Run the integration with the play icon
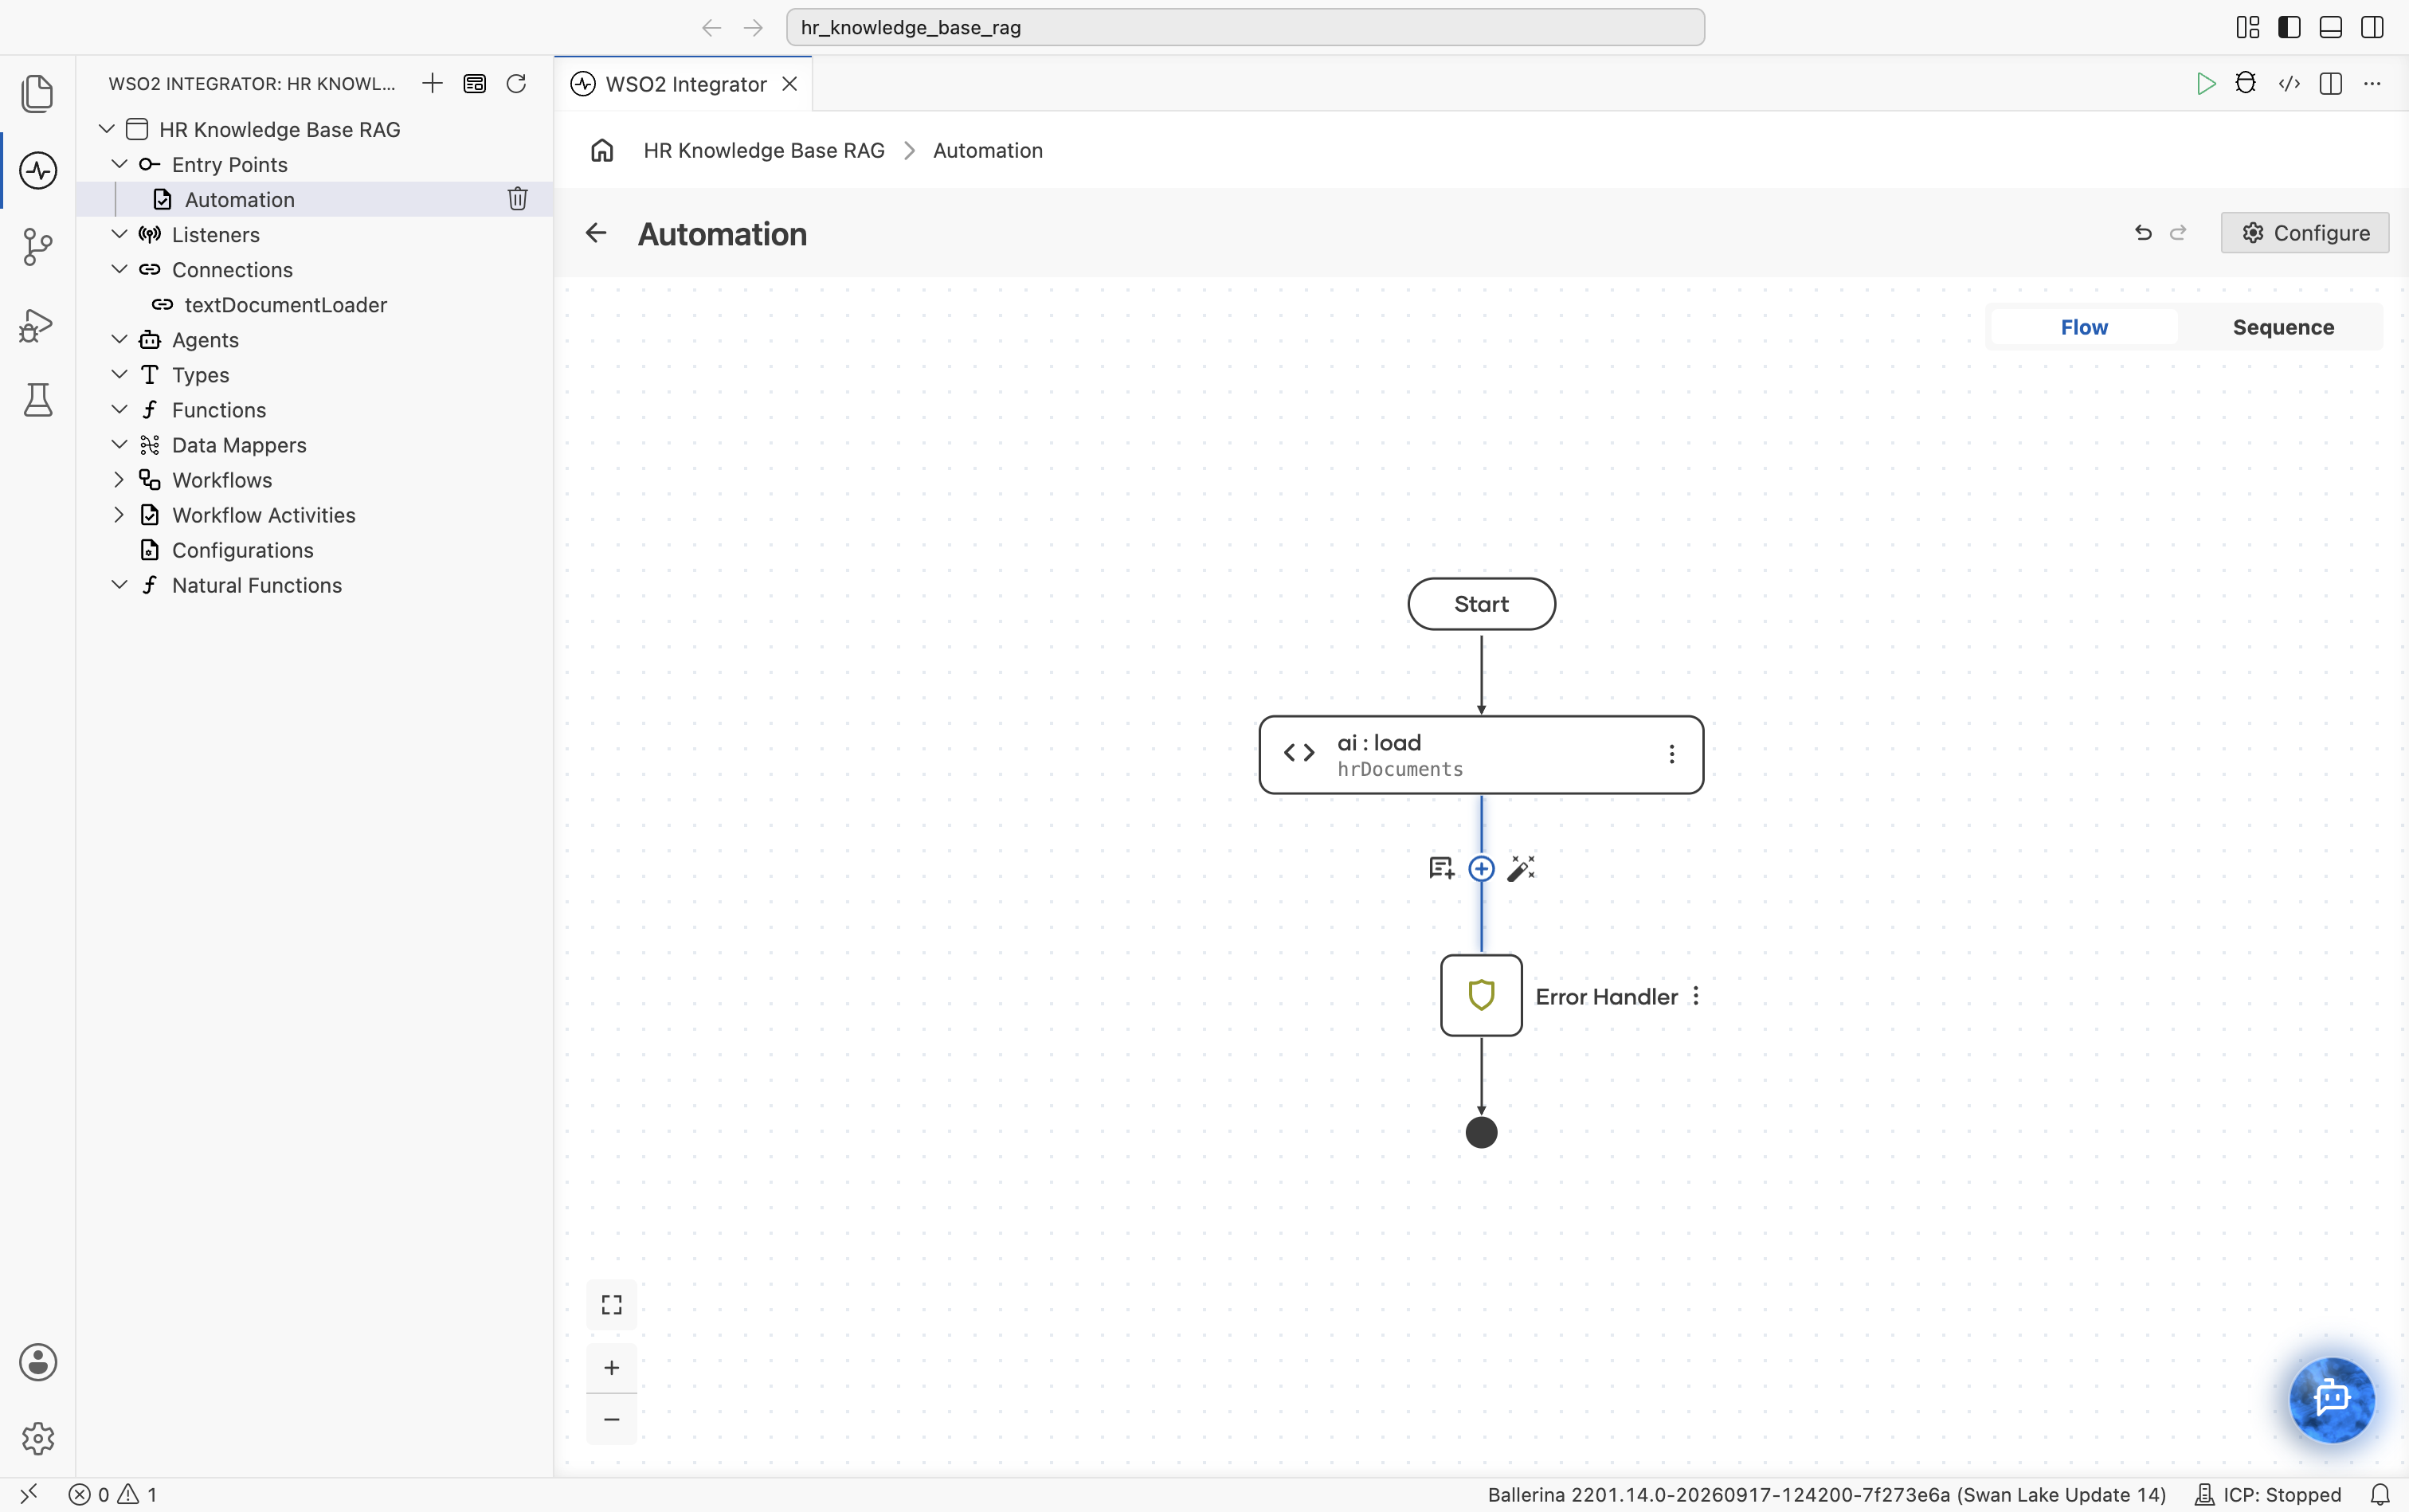This screenshot has height=1512, width=2409. click(2205, 83)
